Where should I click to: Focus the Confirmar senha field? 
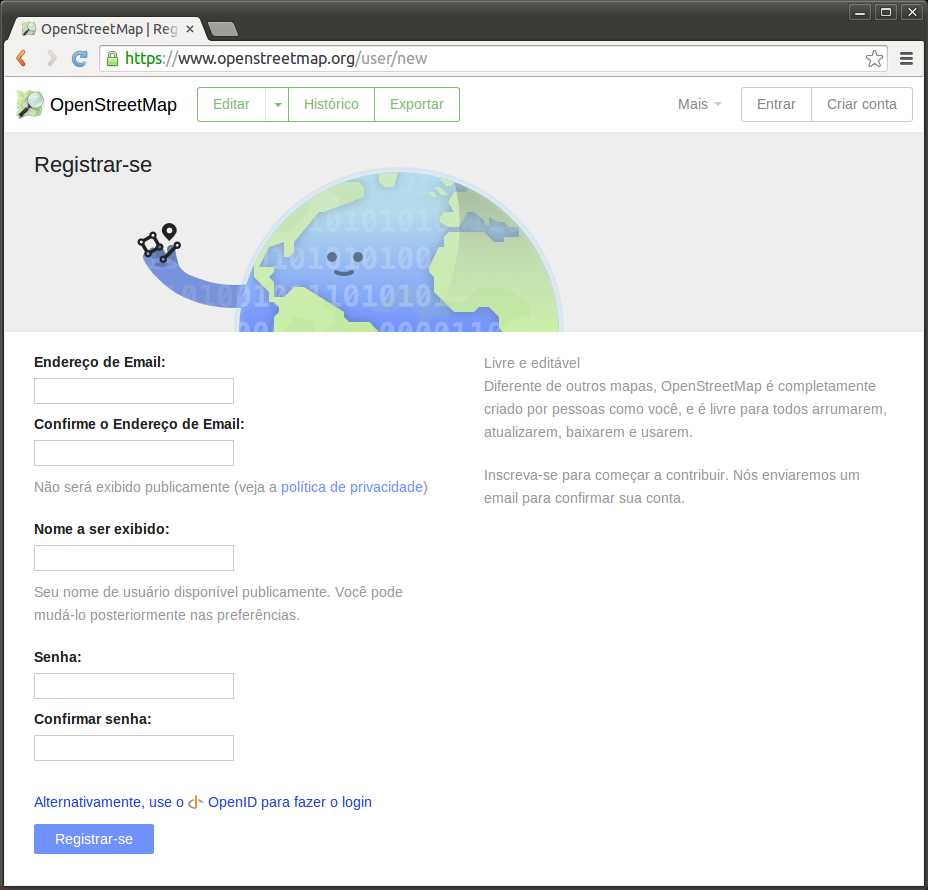click(x=134, y=748)
